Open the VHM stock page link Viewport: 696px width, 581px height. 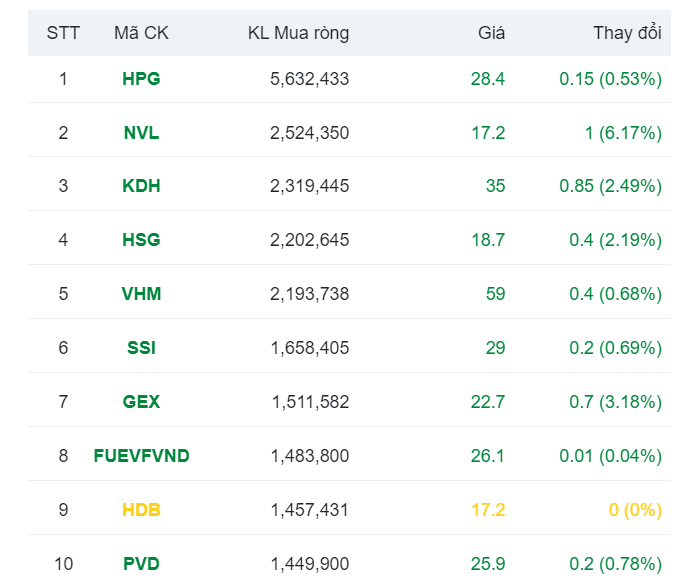coord(141,294)
